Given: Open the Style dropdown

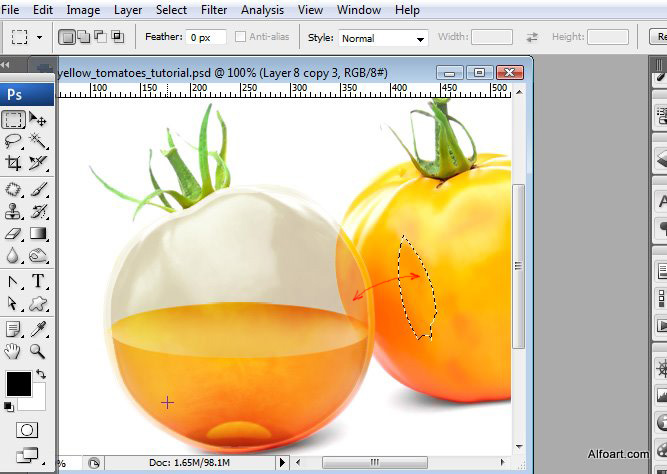Looking at the screenshot, I should pos(382,38).
